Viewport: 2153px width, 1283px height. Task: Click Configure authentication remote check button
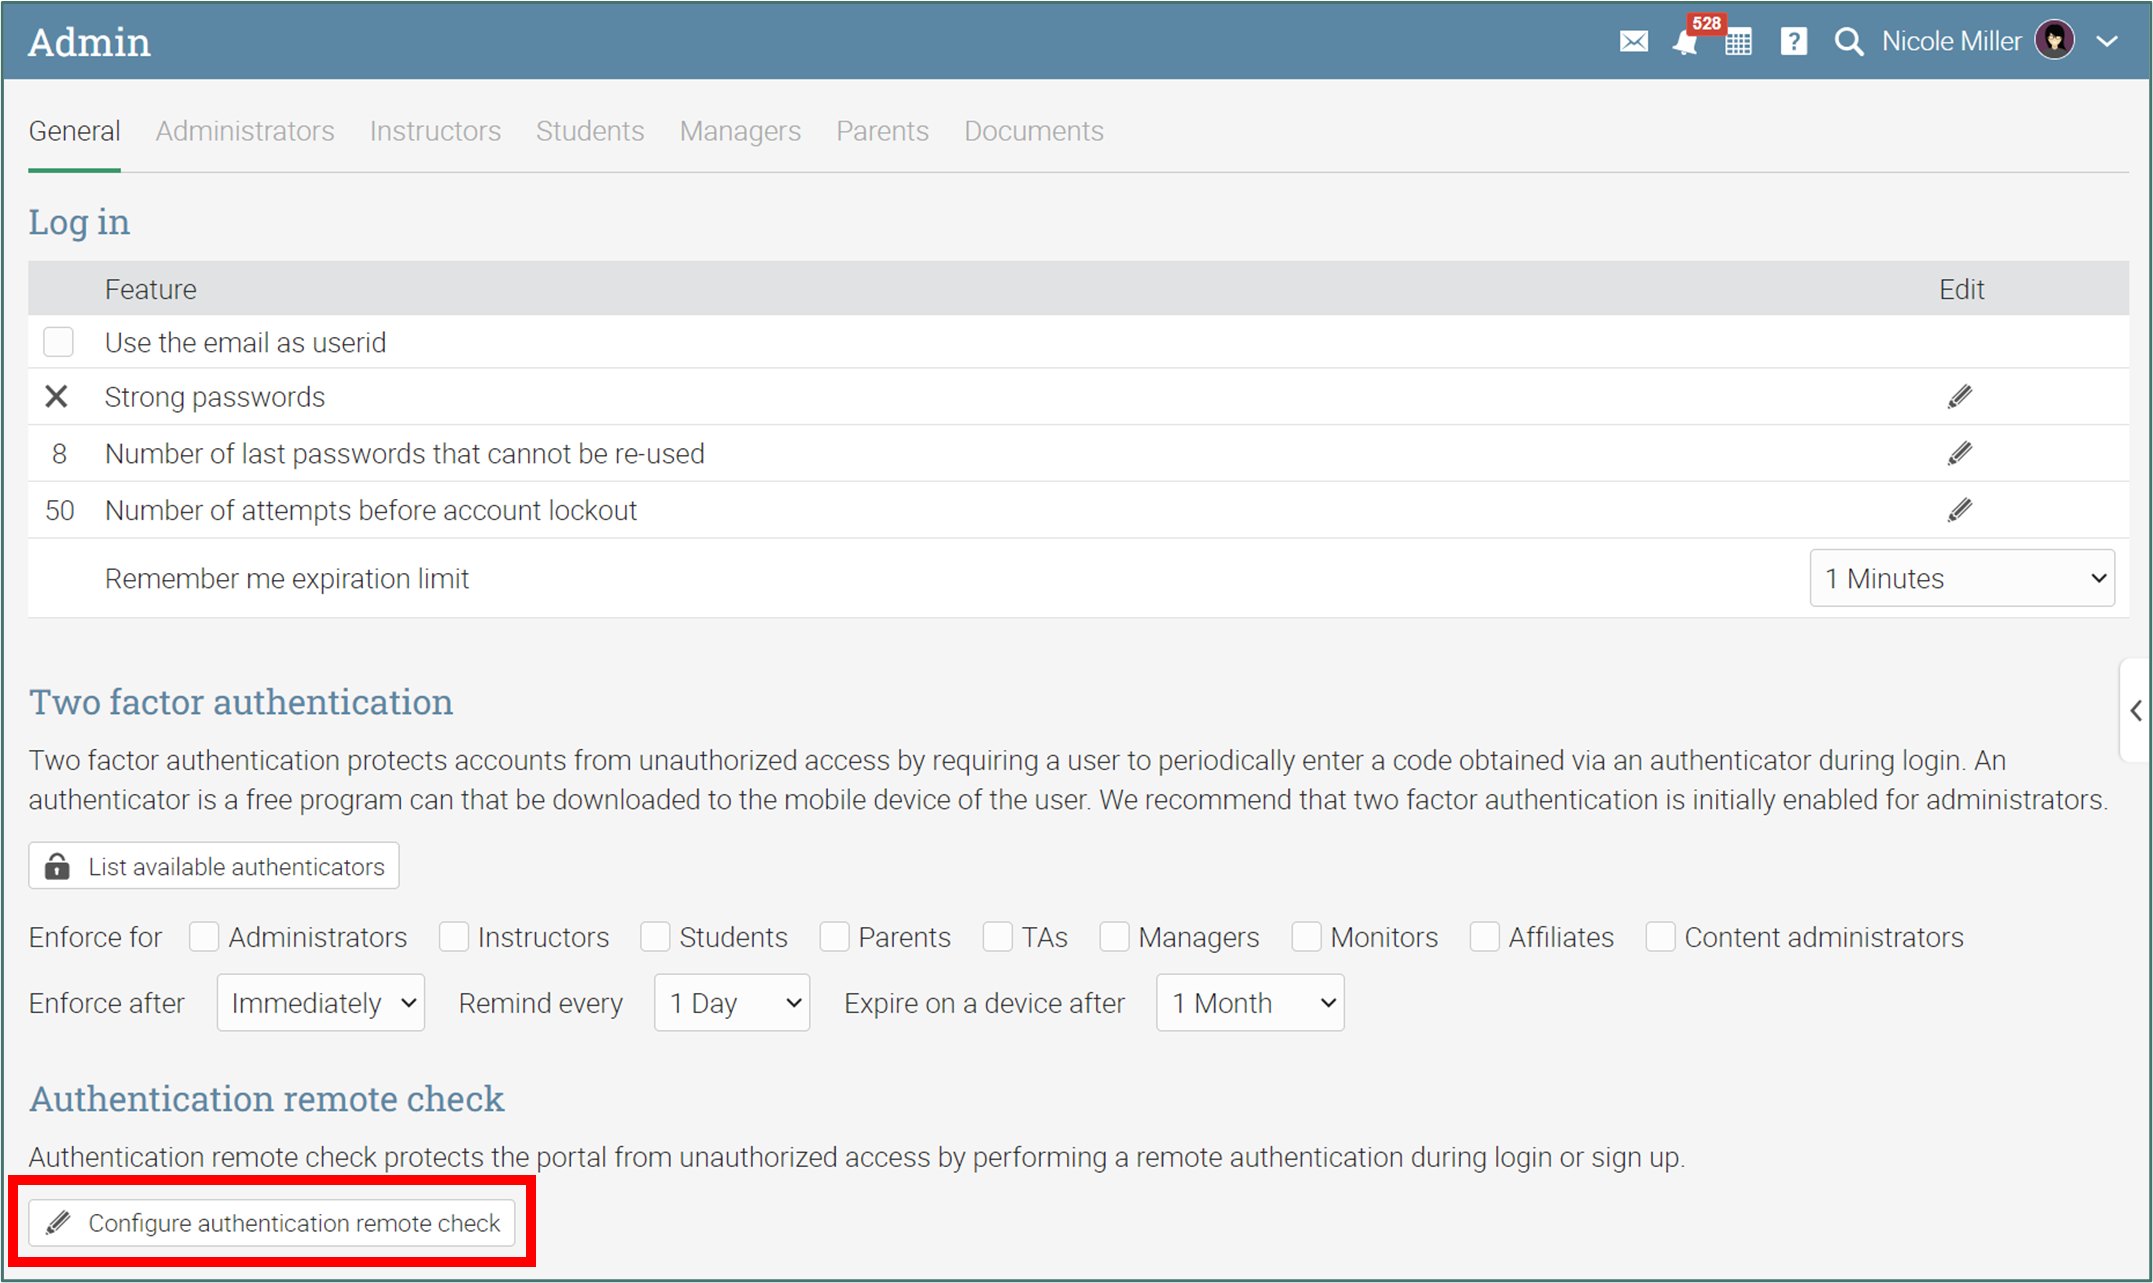click(x=272, y=1223)
